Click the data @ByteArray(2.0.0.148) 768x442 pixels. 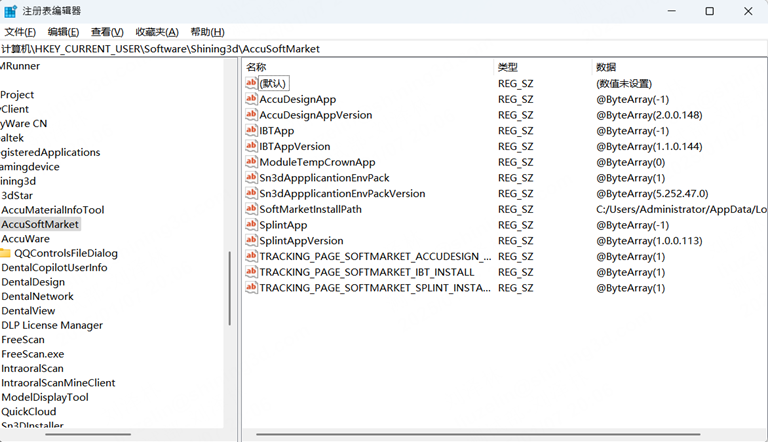click(649, 115)
